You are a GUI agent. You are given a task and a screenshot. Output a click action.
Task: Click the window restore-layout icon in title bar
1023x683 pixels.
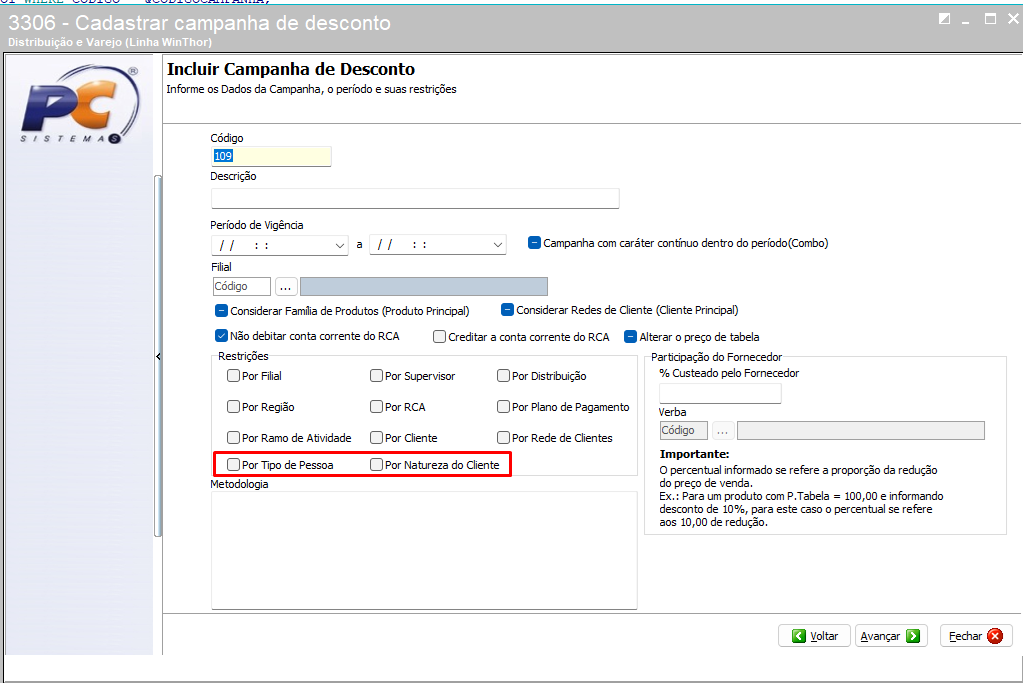(944, 19)
